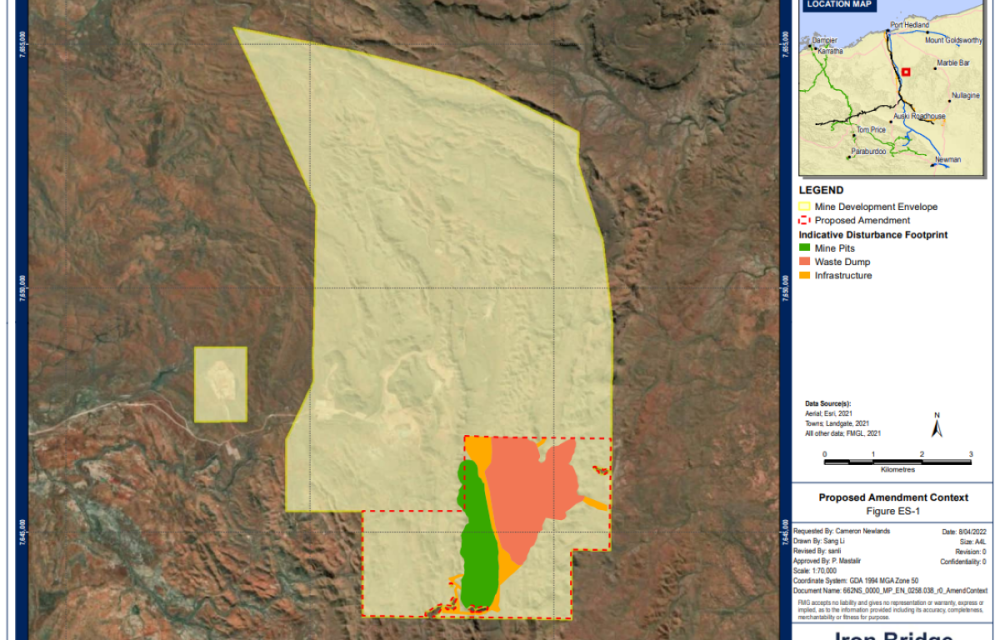Click the red project marker in the location map
The height and width of the screenshot is (640, 1000).
pyautogui.click(x=905, y=73)
